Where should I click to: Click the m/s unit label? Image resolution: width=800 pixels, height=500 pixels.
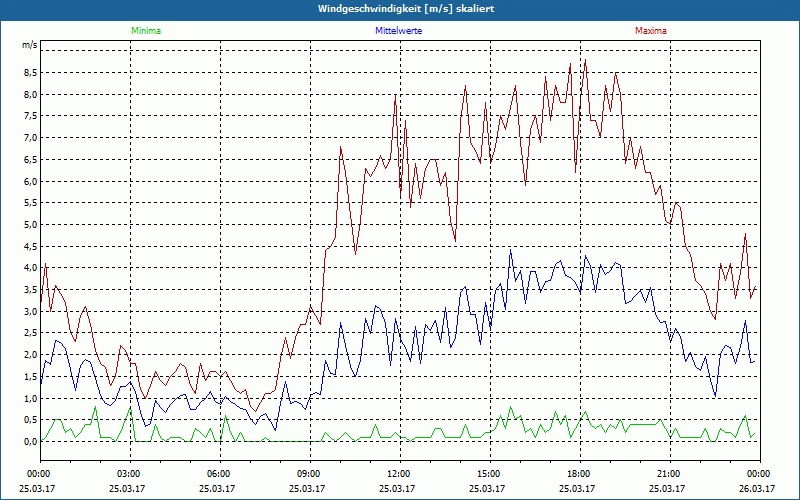coord(29,46)
